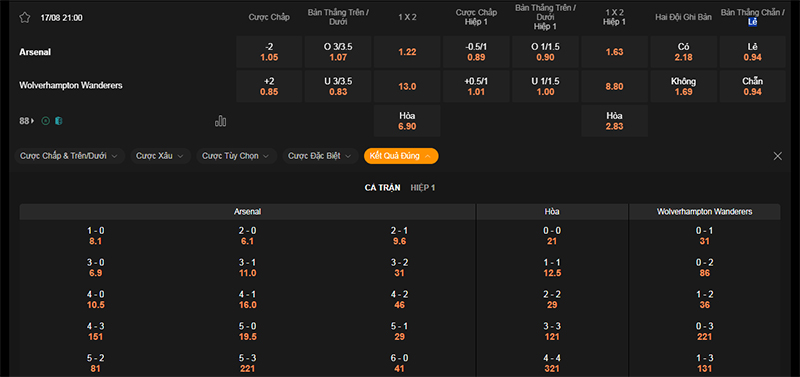Pick Arsenal 1X2 odds 1.22
This screenshot has width=800, height=377.
pyautogui.click(x=407, y=52)
